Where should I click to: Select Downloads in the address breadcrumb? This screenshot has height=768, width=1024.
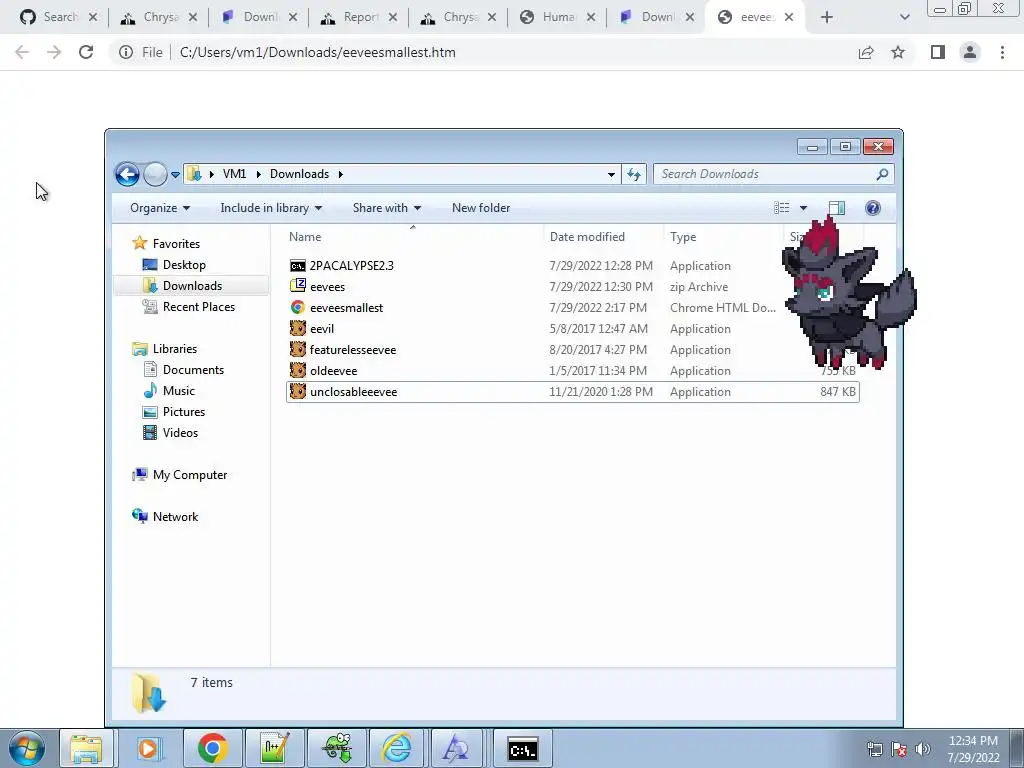pyautogui.click(x=299, y=174)
